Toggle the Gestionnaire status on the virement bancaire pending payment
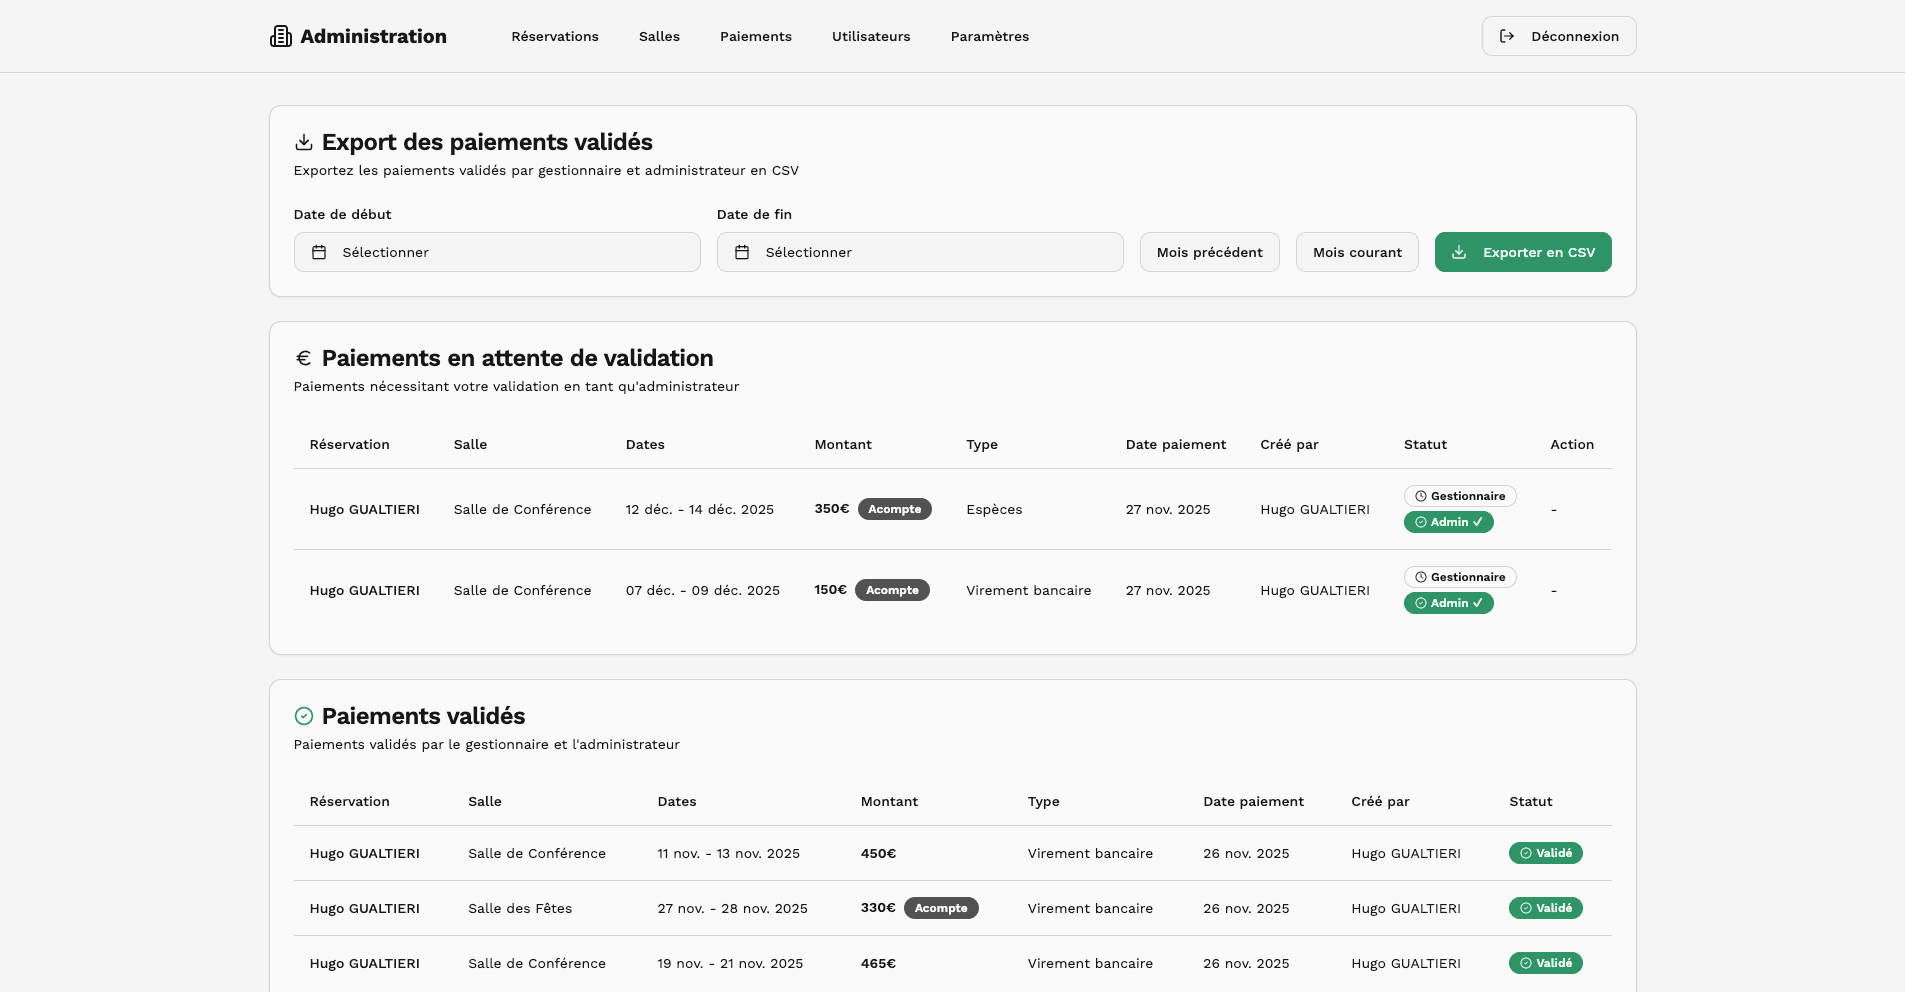 [x=1461, y=577]
